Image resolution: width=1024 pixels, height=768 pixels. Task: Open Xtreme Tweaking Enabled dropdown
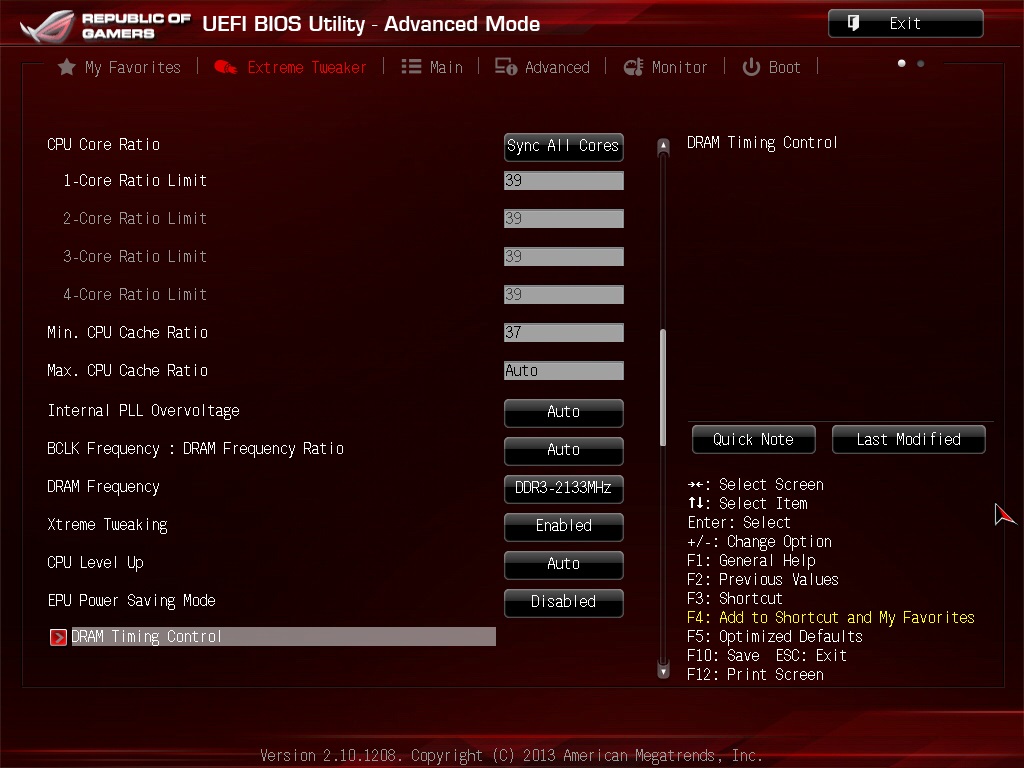tap(564, 526)
